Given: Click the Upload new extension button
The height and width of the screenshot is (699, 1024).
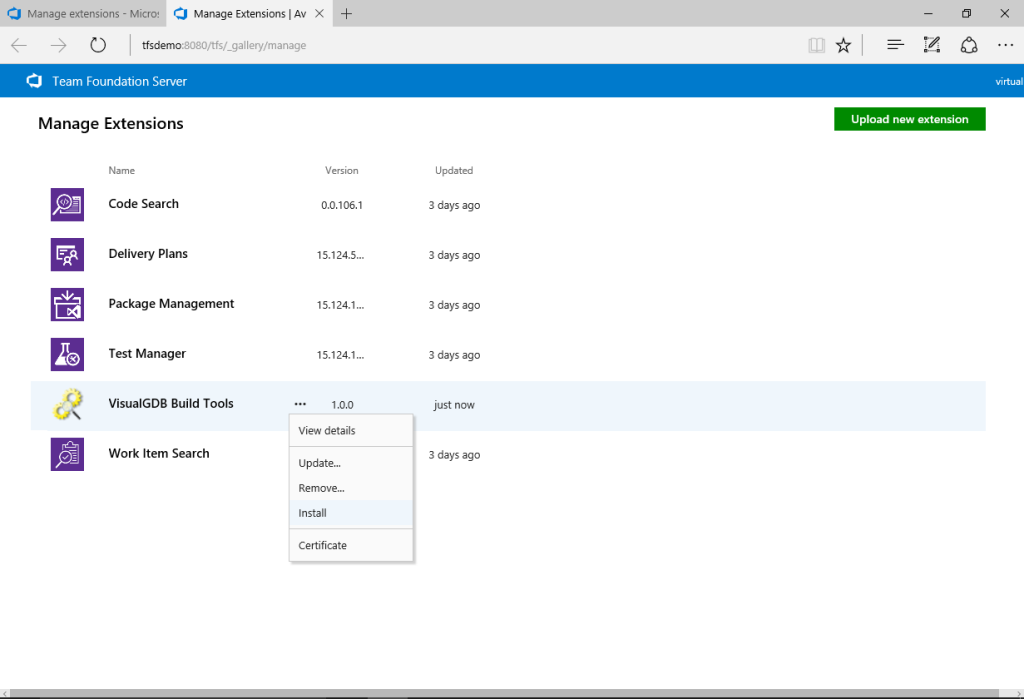Looking at the screenshot, I should click(x=909, y=118).
